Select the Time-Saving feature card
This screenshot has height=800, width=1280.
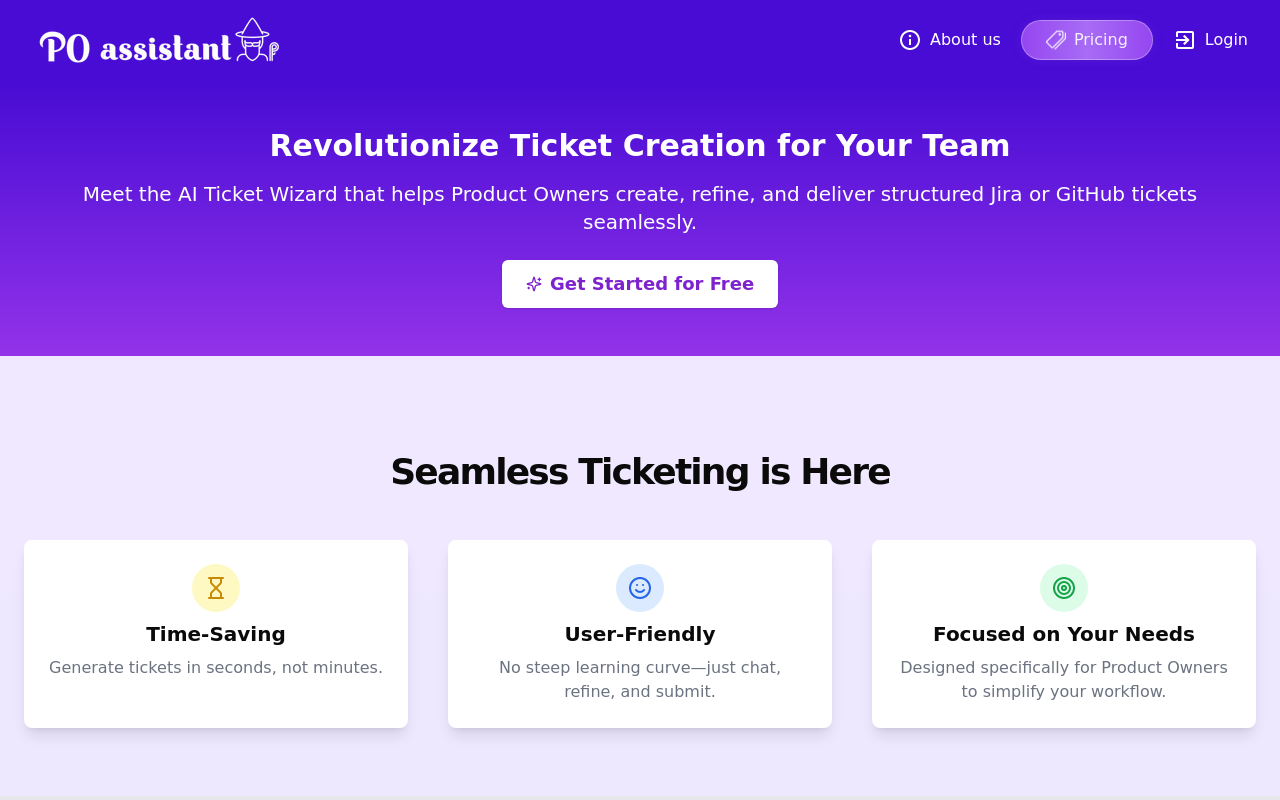216,634
